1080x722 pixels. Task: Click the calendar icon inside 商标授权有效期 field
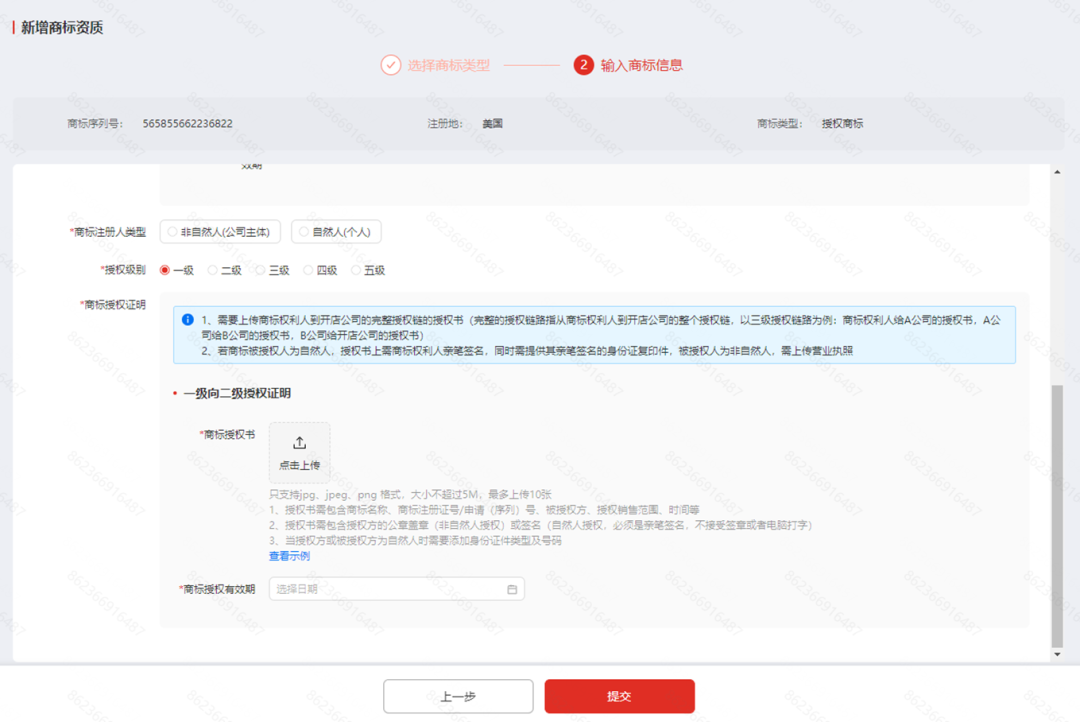point(513,589)
